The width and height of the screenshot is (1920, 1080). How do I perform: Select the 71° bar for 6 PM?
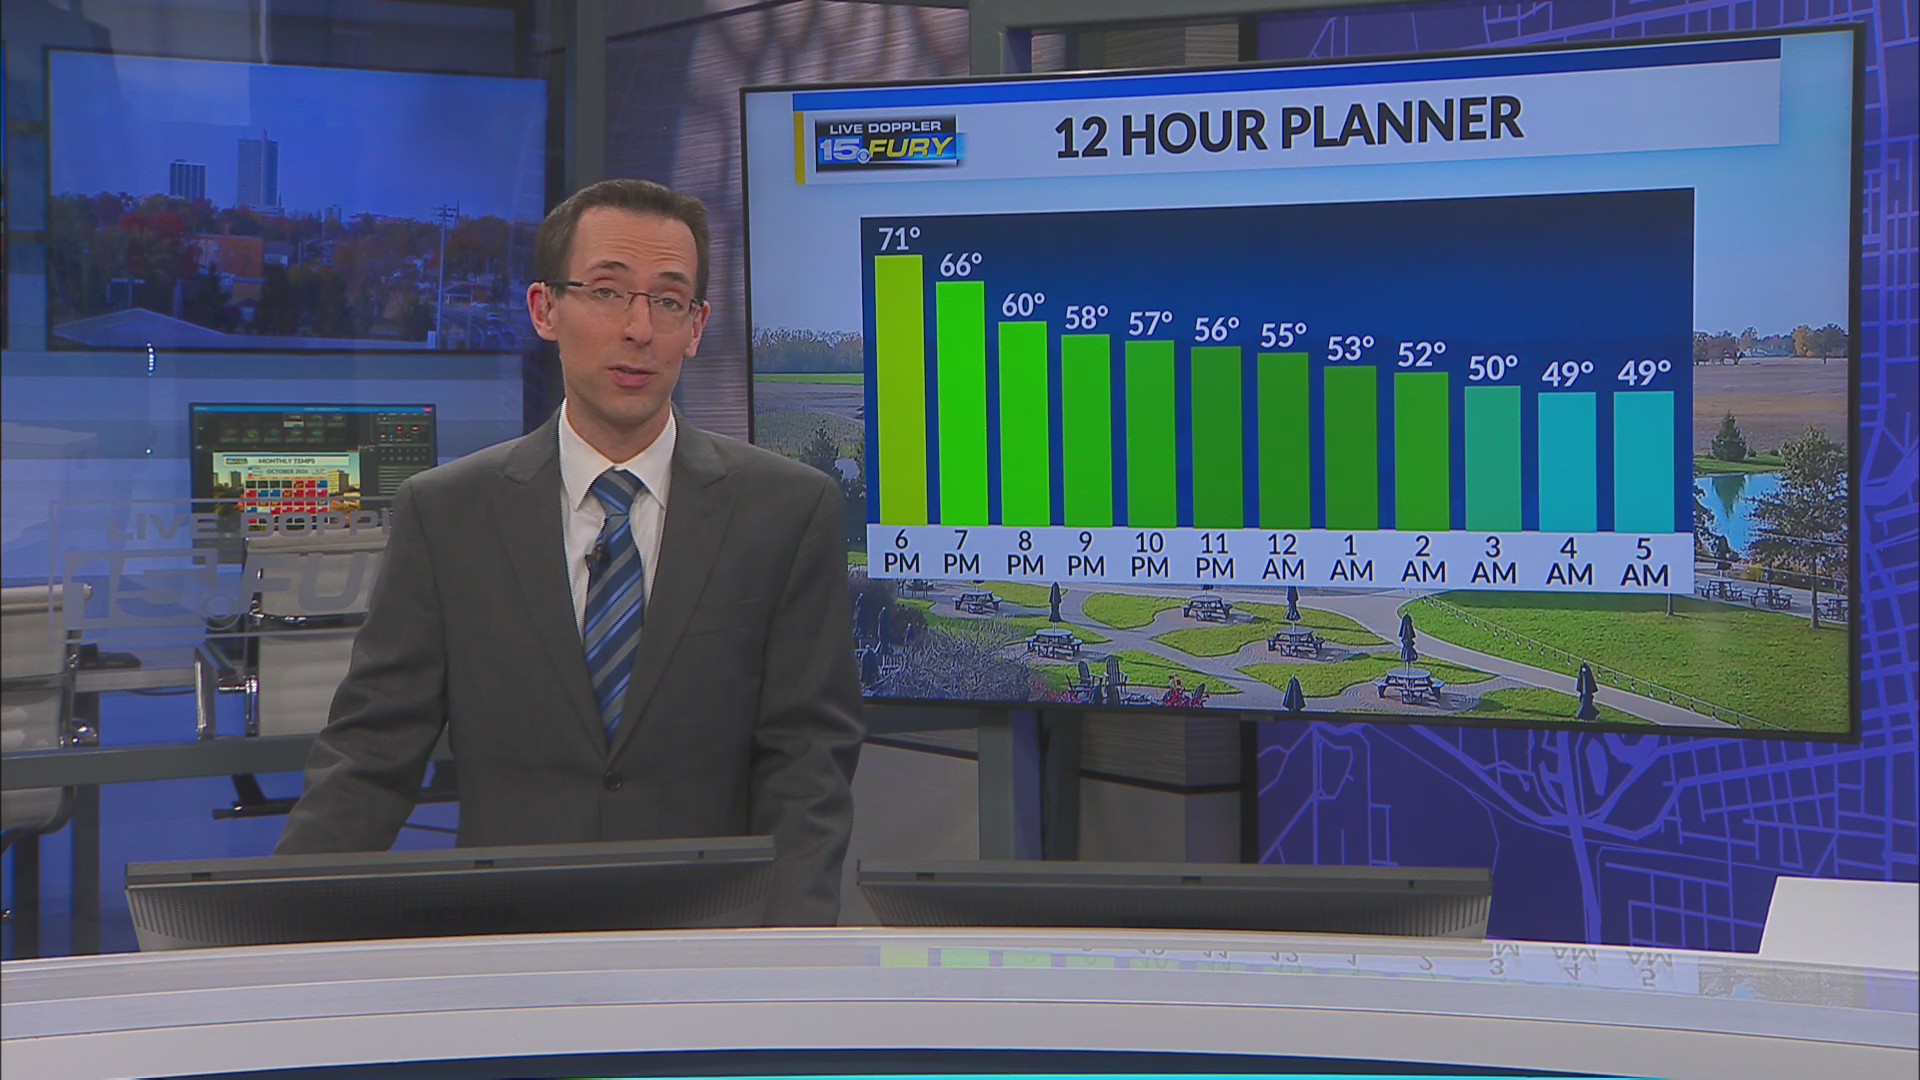(899, 390)
